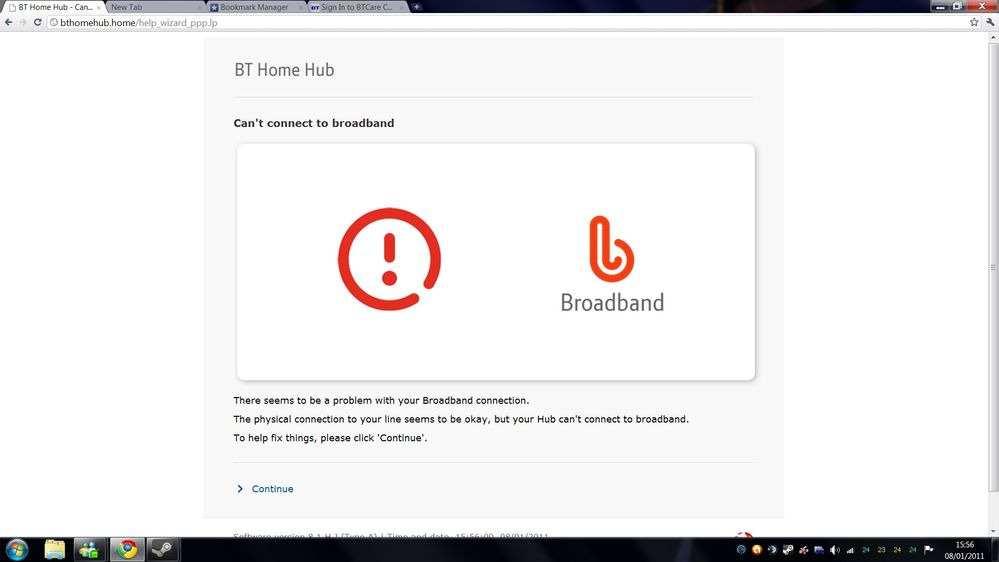The width and height of the screenshot is (999, 562).
Task: Open Action Center flag tray icon
Action: click(928, 549)
